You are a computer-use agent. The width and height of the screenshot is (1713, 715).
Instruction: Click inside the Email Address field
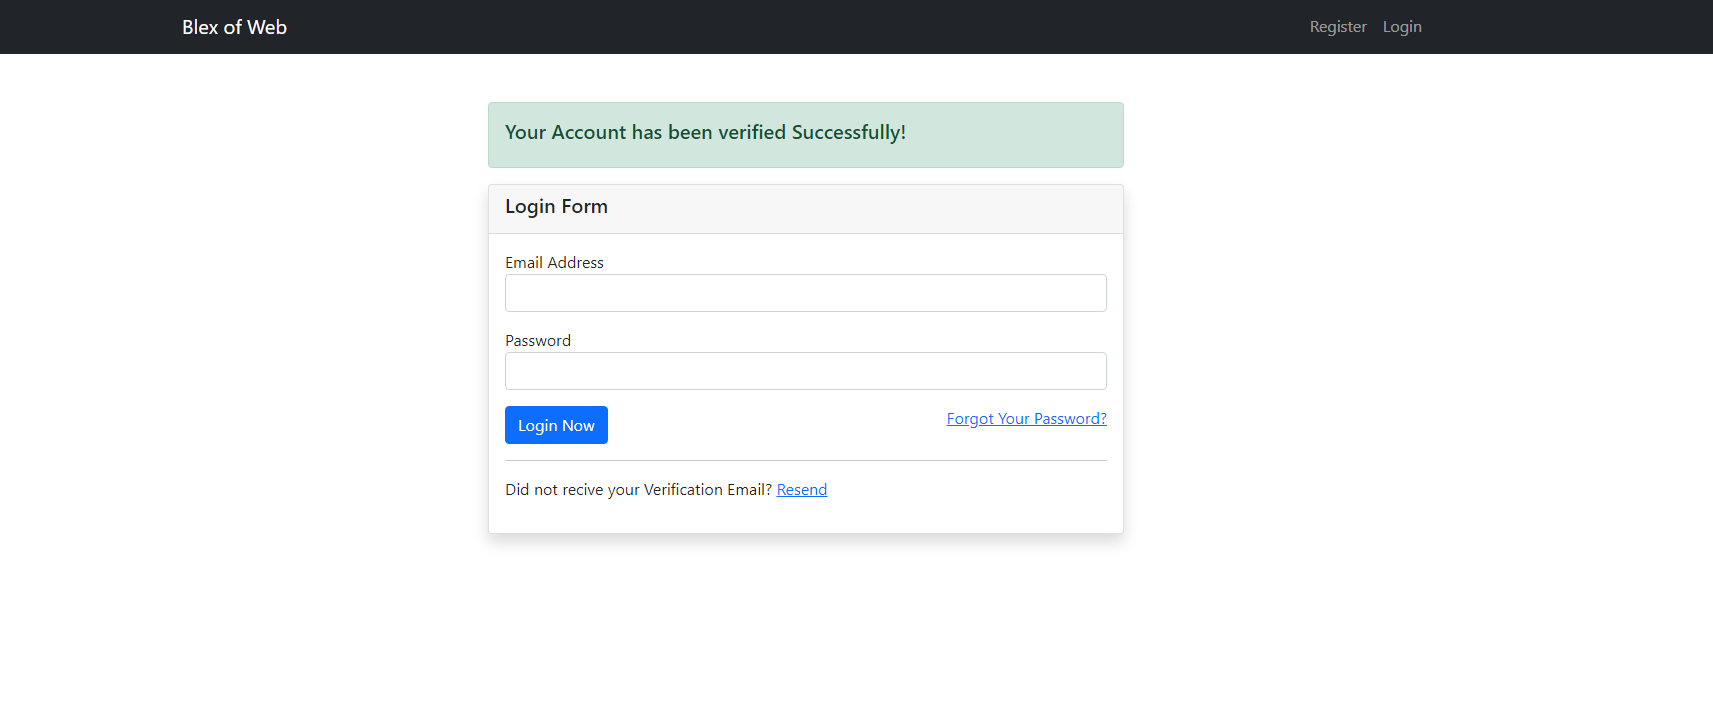click(x=805, y=292)
